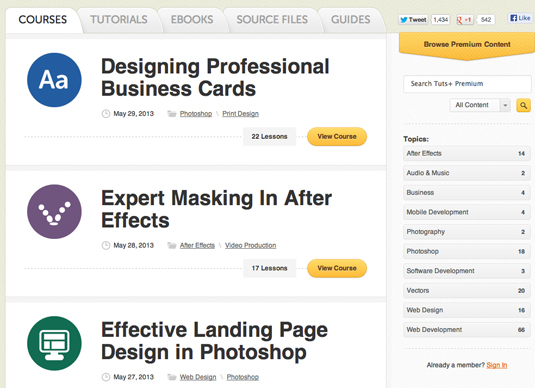
Task: Open the Tutorials tab
Action: point(119,20)
